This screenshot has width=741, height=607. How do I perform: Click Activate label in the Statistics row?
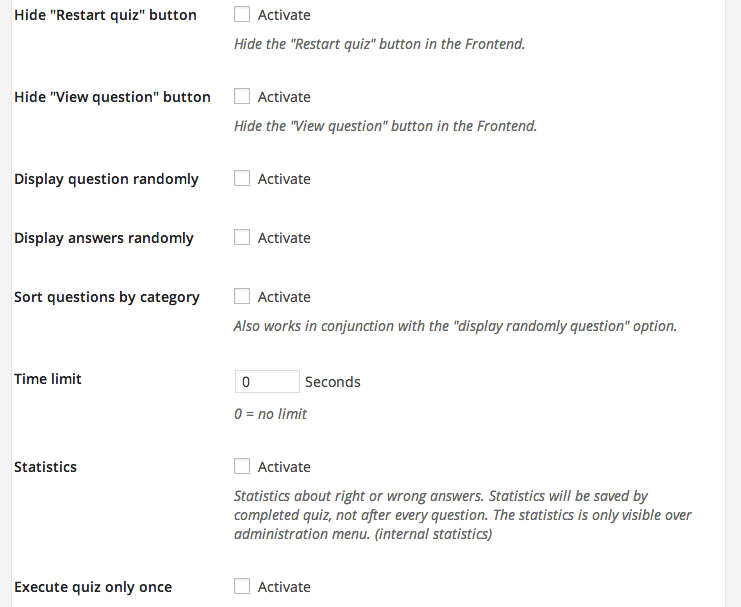[x=284, y=467]
